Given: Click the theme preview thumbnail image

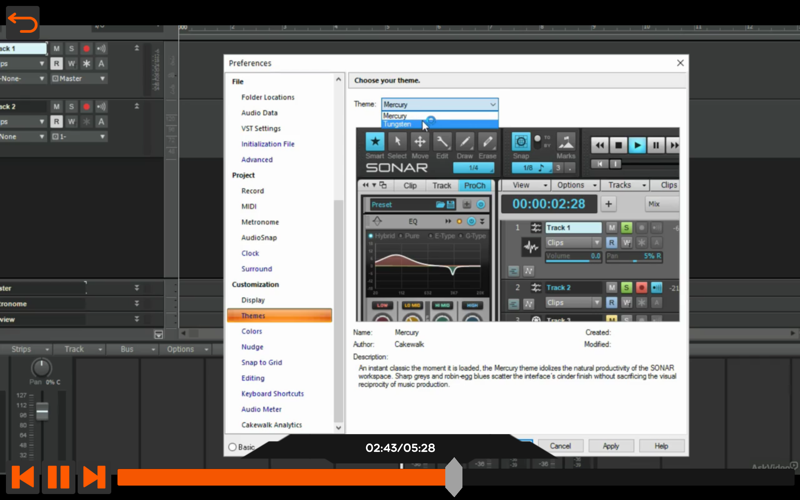Looking at the screenshot, I should tap(518, 224).
